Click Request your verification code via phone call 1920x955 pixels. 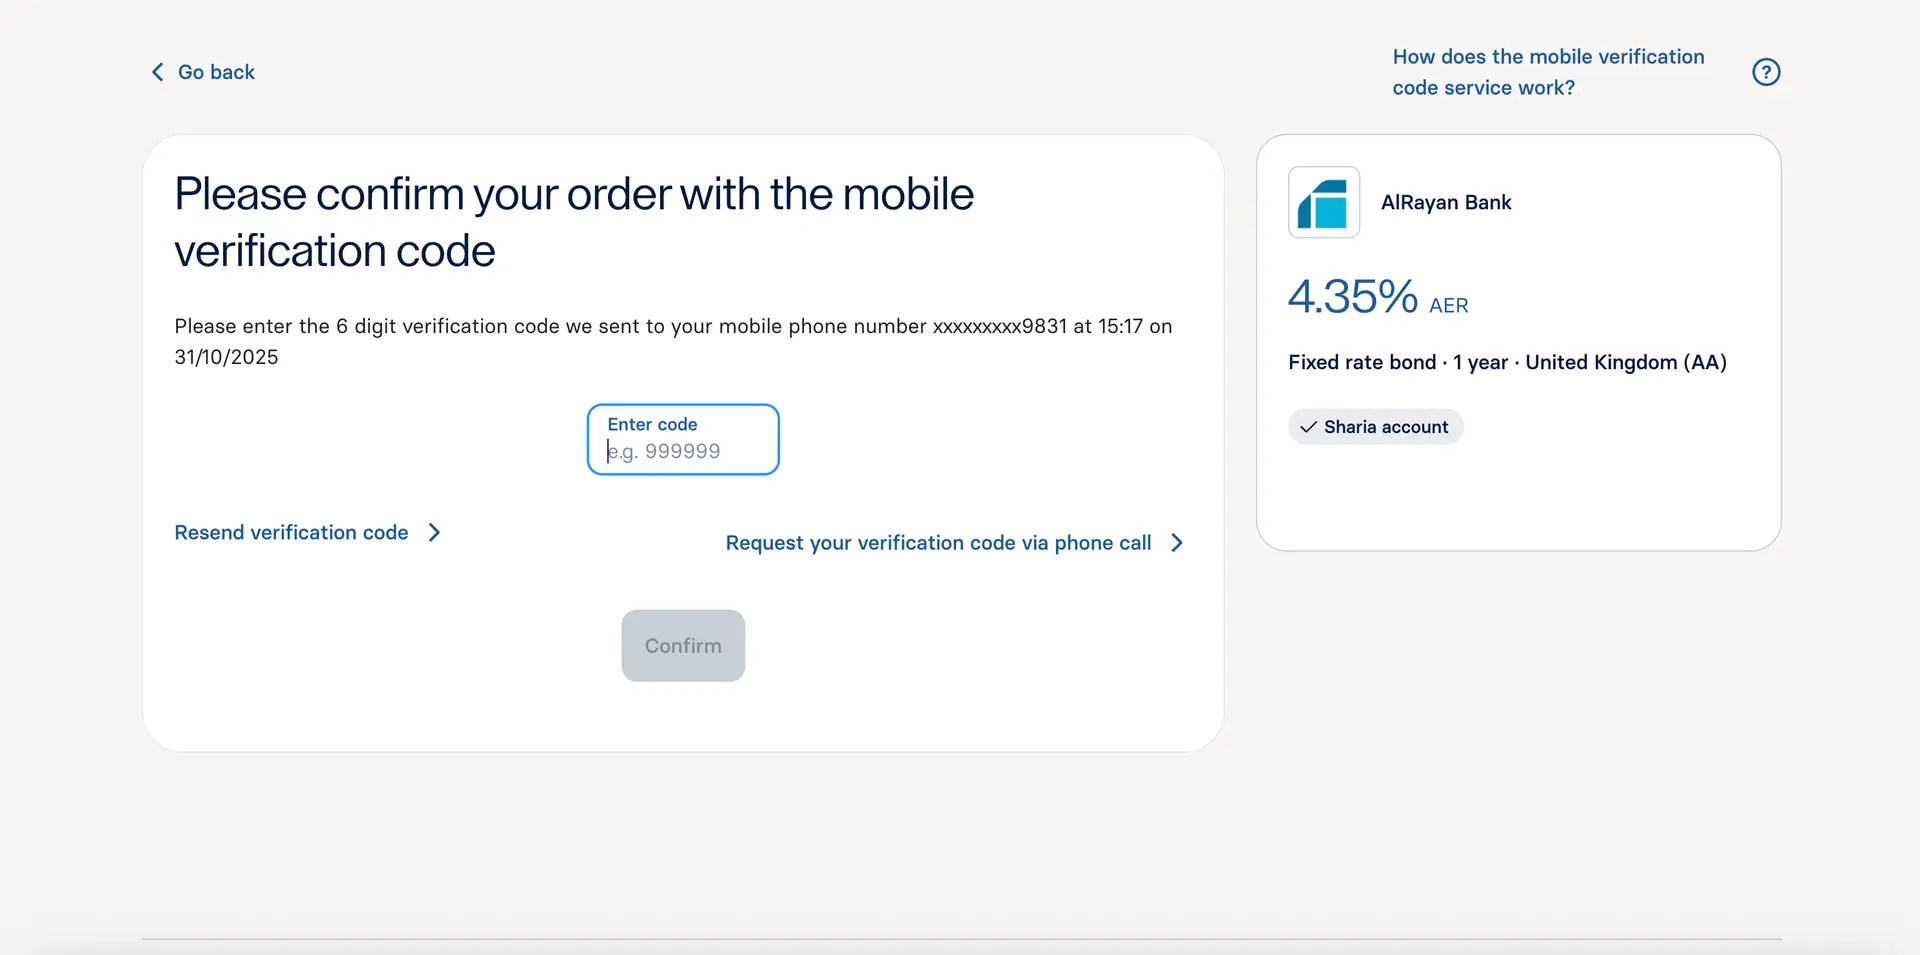[937, 543]
